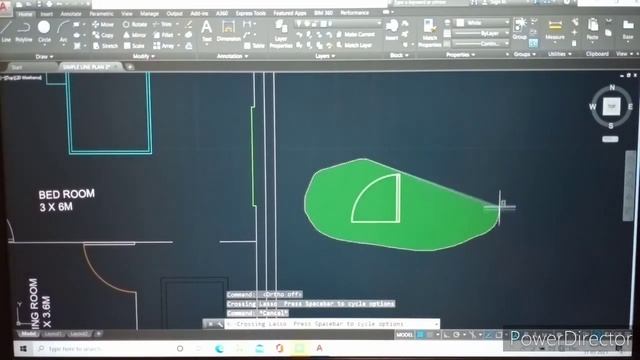The height and width of the screenshot is (360, 640).
Task: Open the White object color dropdown
Action: [x=482, y=23]
